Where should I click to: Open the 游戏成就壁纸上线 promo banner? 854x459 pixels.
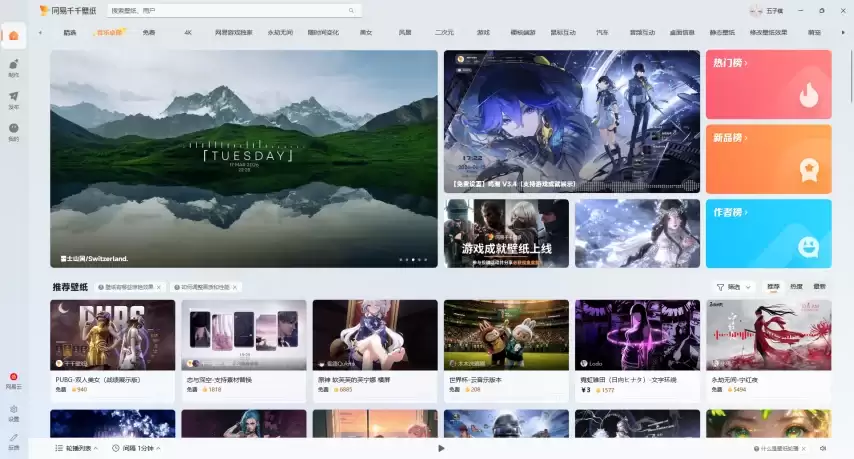[x=507, y=234]
